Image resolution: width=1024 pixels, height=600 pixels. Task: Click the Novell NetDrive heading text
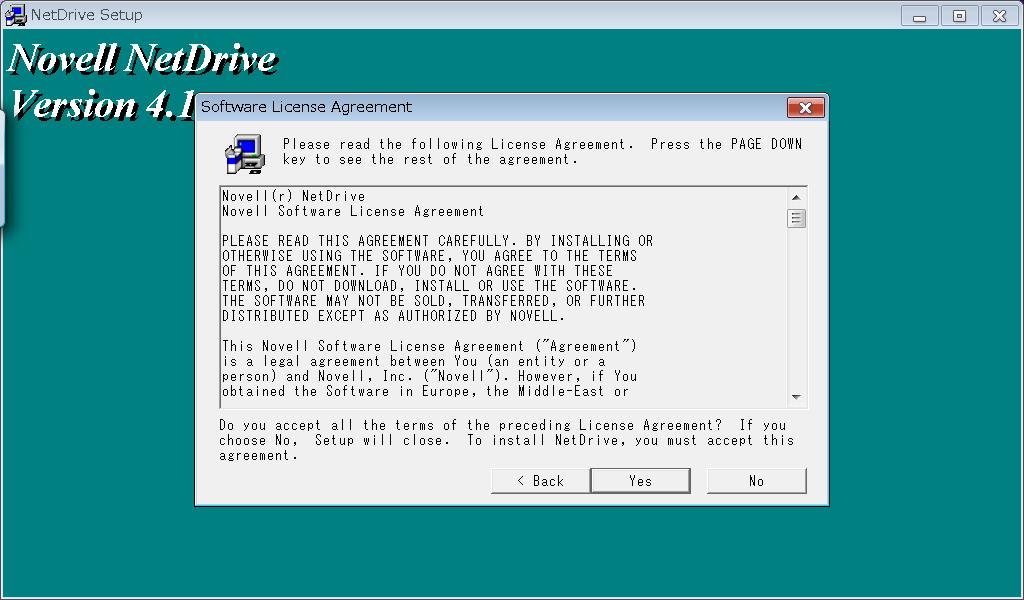click(x=142, y=59)
